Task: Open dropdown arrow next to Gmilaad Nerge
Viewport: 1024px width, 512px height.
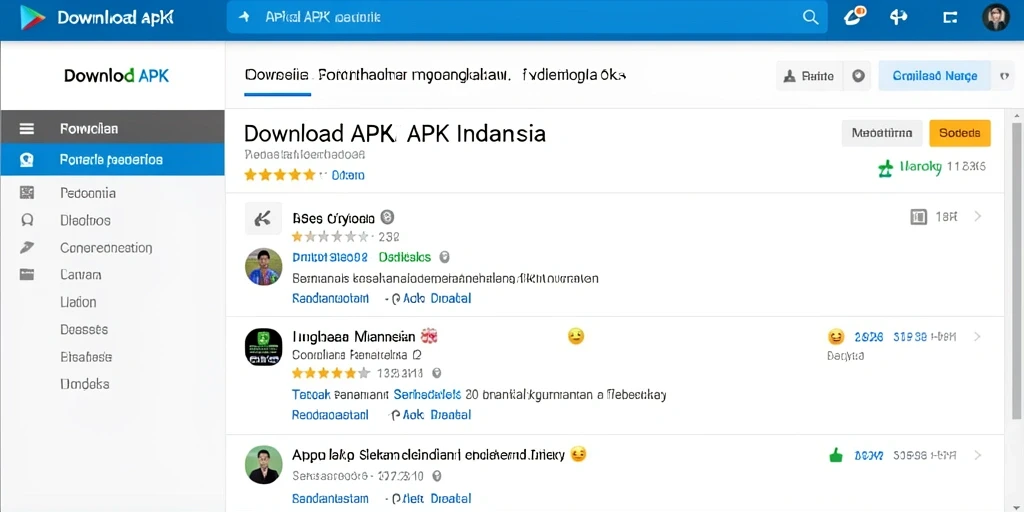Action: click(x=1004, y=76)
